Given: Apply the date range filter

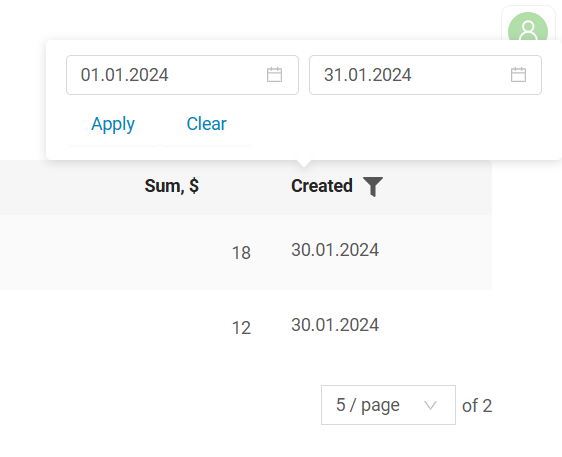Looking at the screenshot, I should click(x=113, y=124).
